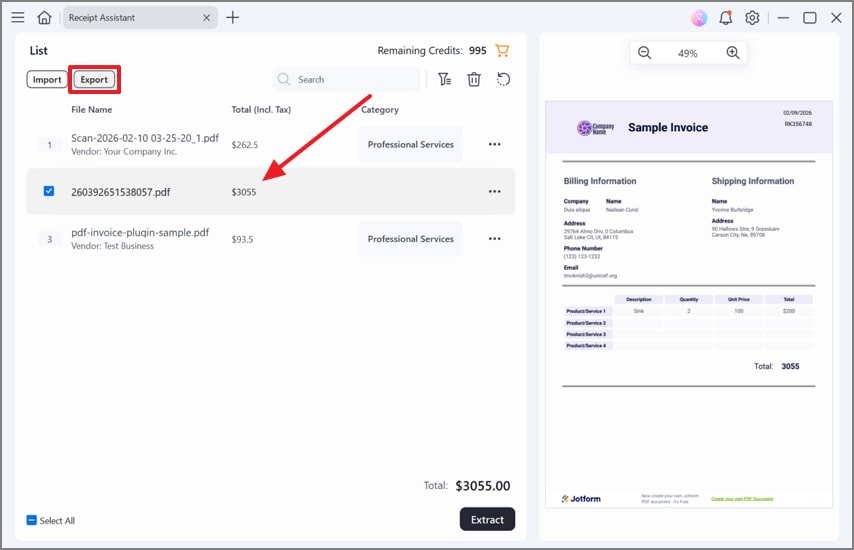Go to the home screen
Image resolution: width=854 pixels, height=550 pixels.
click(x=44, y=17)
